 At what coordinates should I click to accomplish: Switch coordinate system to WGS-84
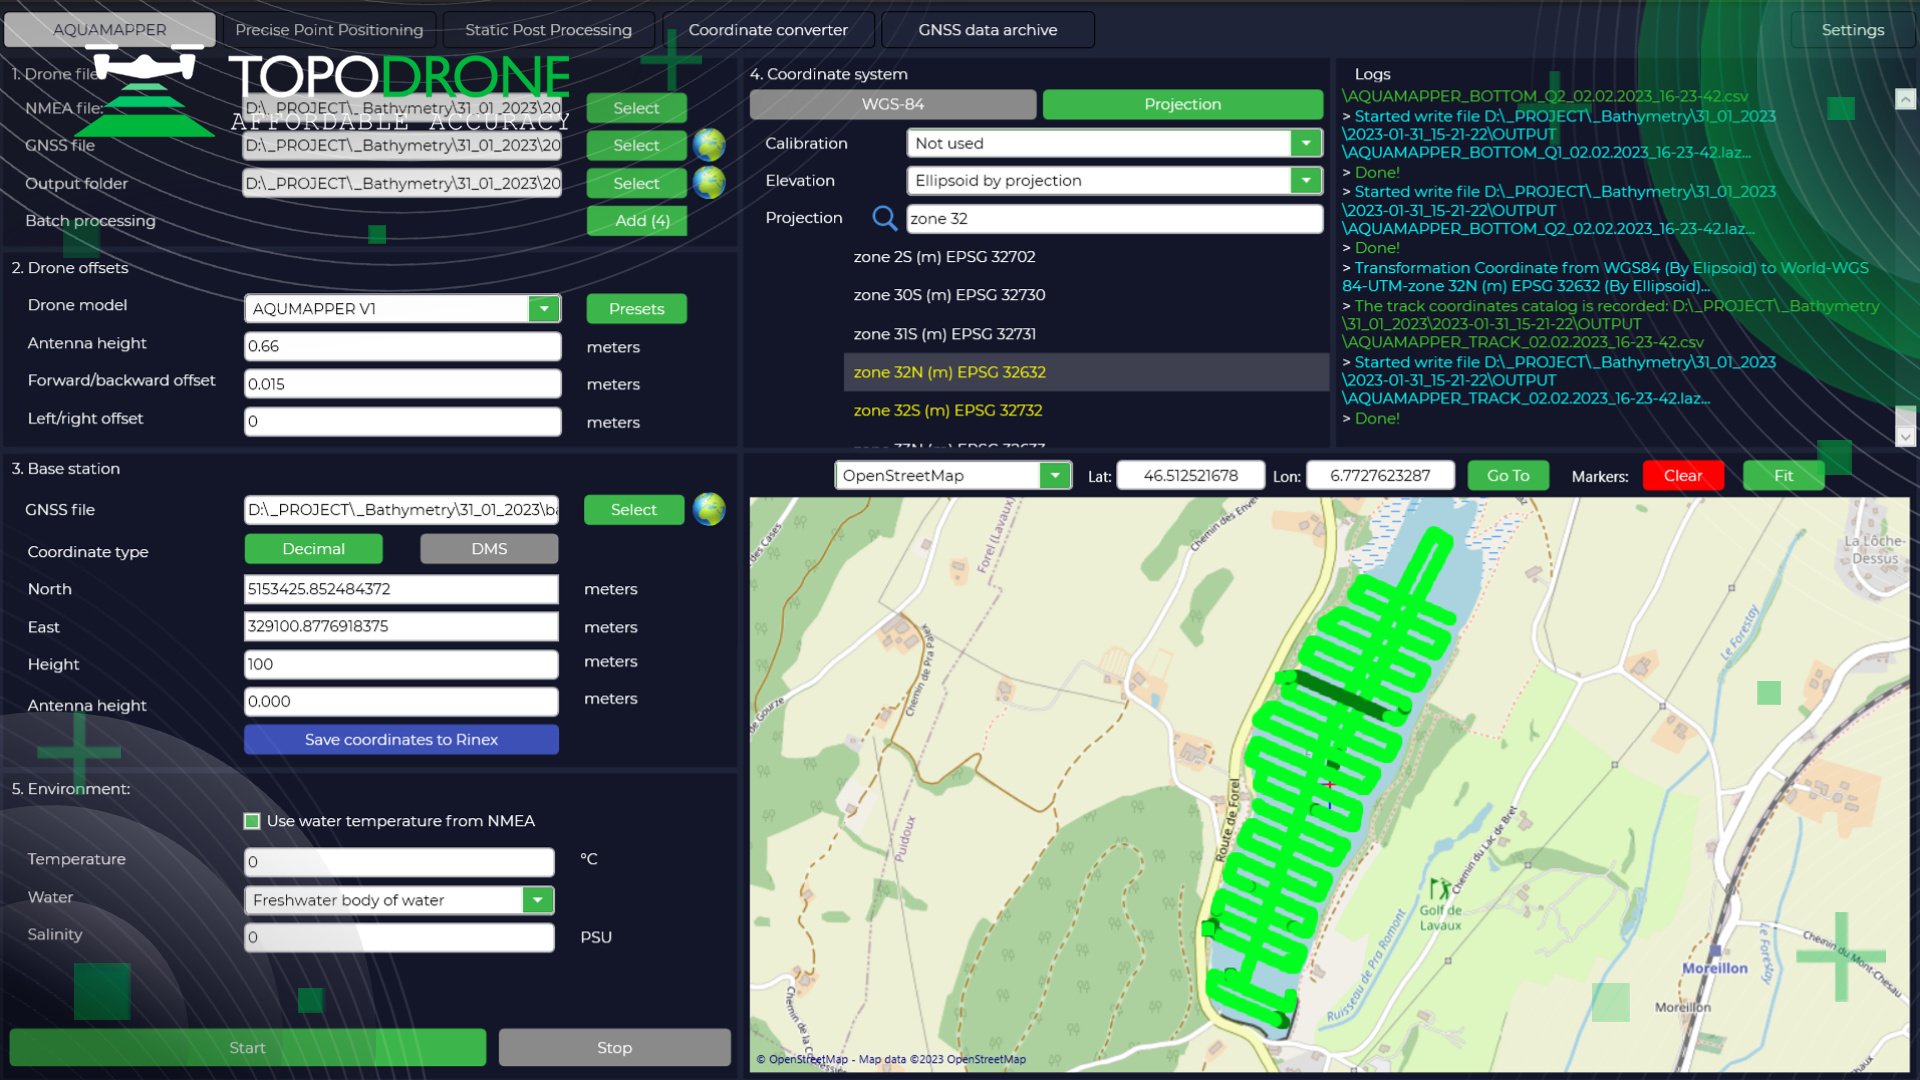point(892,104)
